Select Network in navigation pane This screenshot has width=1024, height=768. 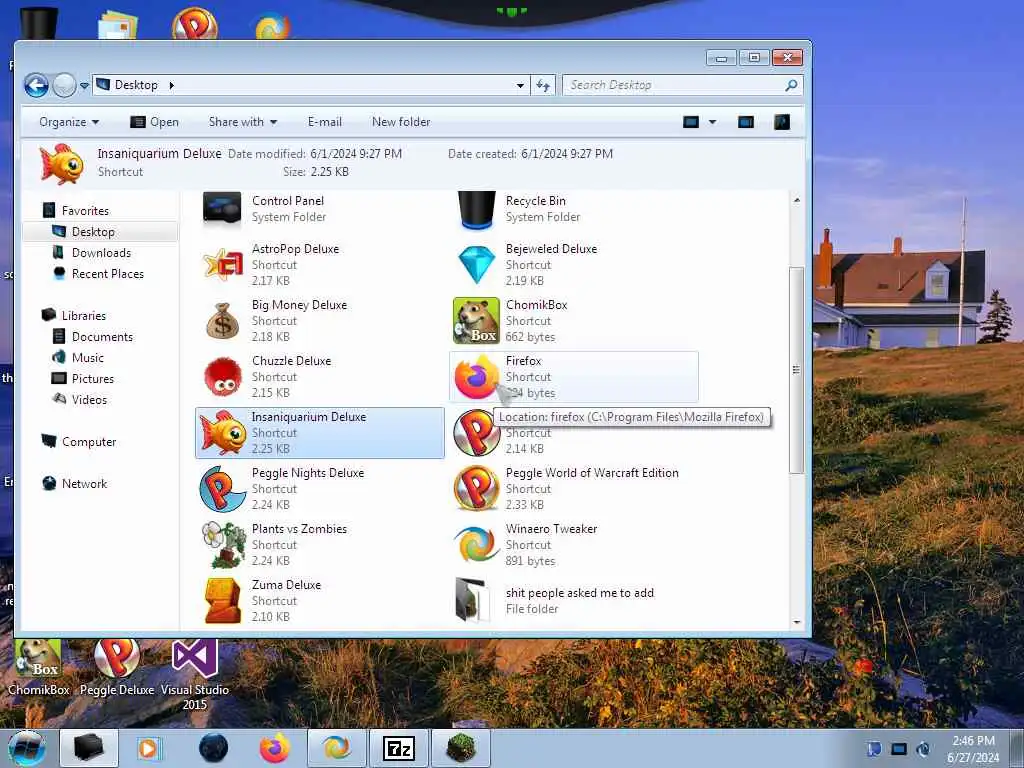[x=84, y=483]
